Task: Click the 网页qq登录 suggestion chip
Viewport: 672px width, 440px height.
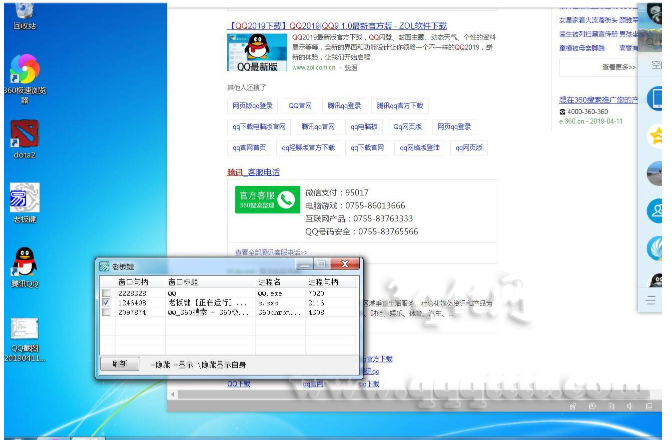Action: 454,126
